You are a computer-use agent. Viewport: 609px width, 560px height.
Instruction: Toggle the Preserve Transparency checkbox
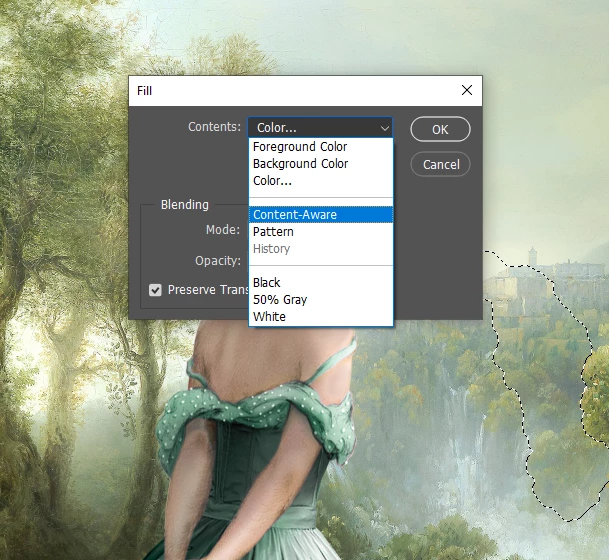[x=155, y=290]
